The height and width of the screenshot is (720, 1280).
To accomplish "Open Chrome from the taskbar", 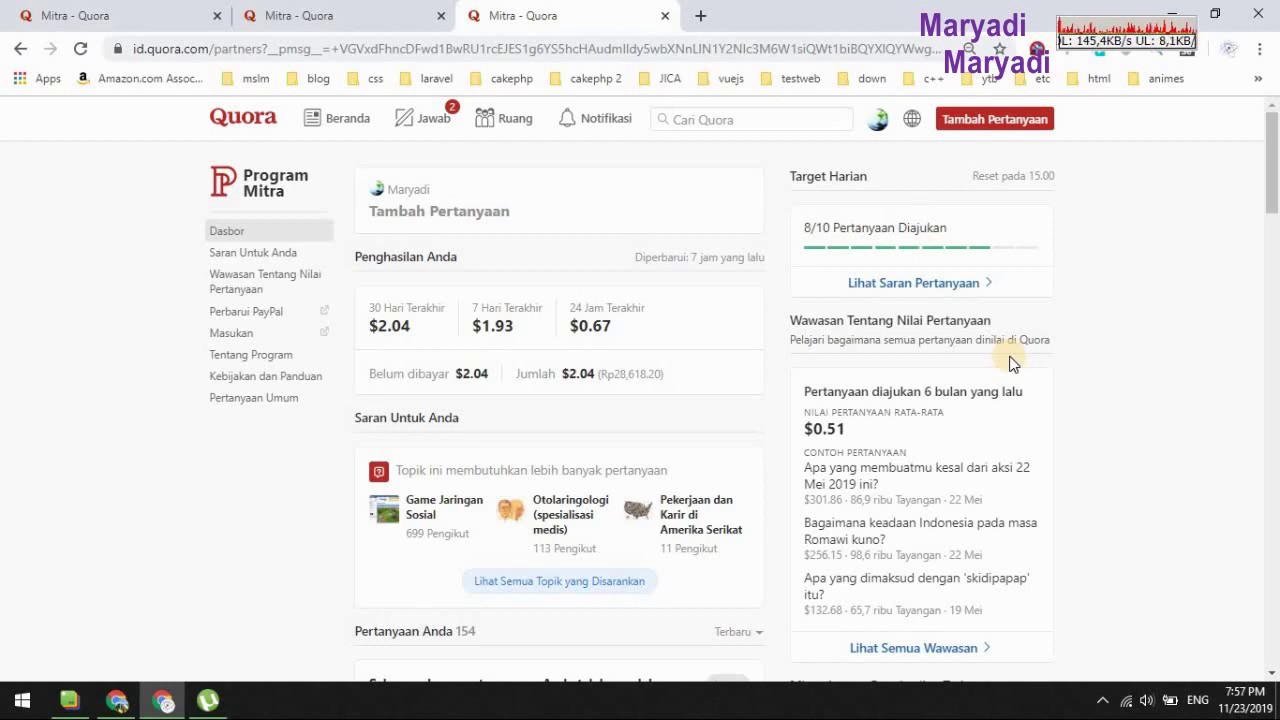I will point(117,700).
